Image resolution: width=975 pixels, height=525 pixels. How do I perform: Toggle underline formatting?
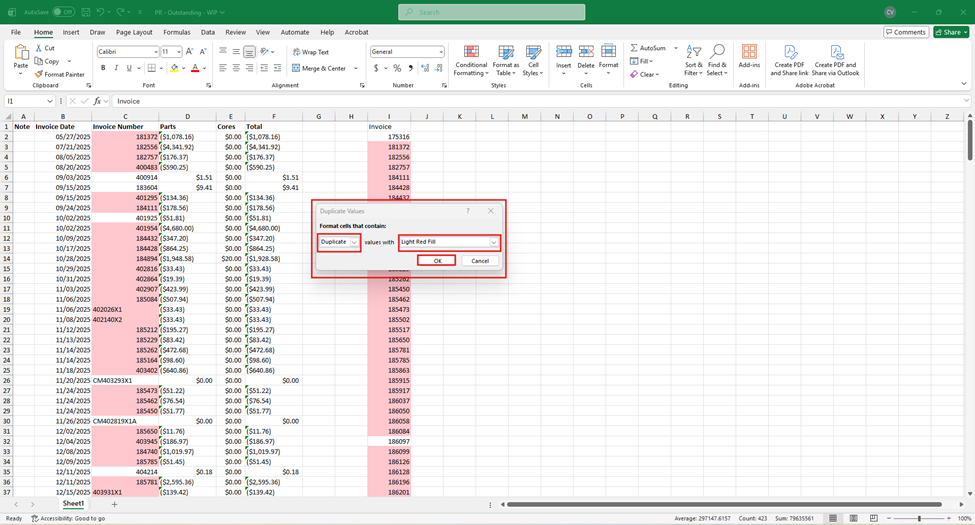coord(129,68)
